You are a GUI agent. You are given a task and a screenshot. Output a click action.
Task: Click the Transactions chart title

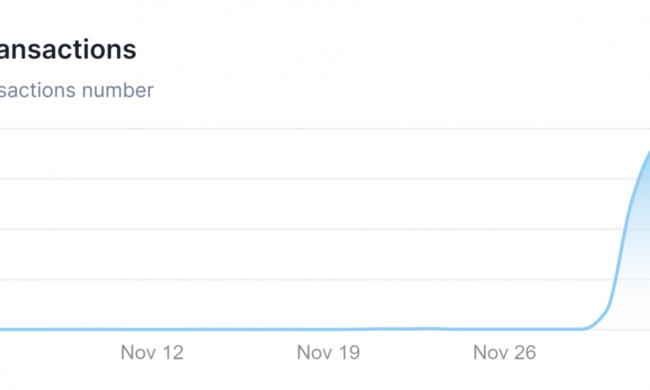click(x=68, y=49)
